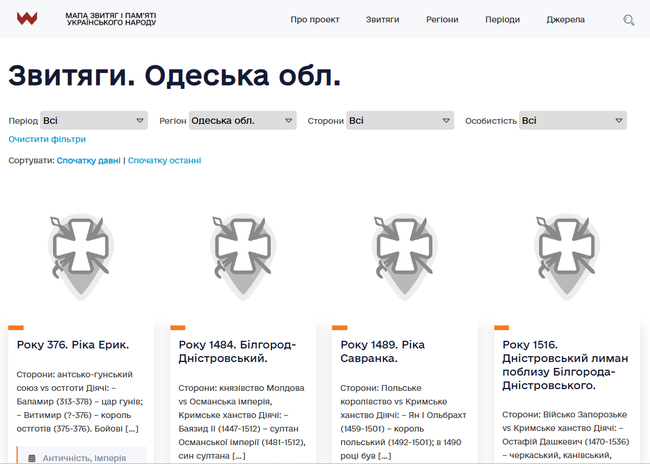Click Очистити фільтри link
Screen dimensions: 650x464
[47, 139]
